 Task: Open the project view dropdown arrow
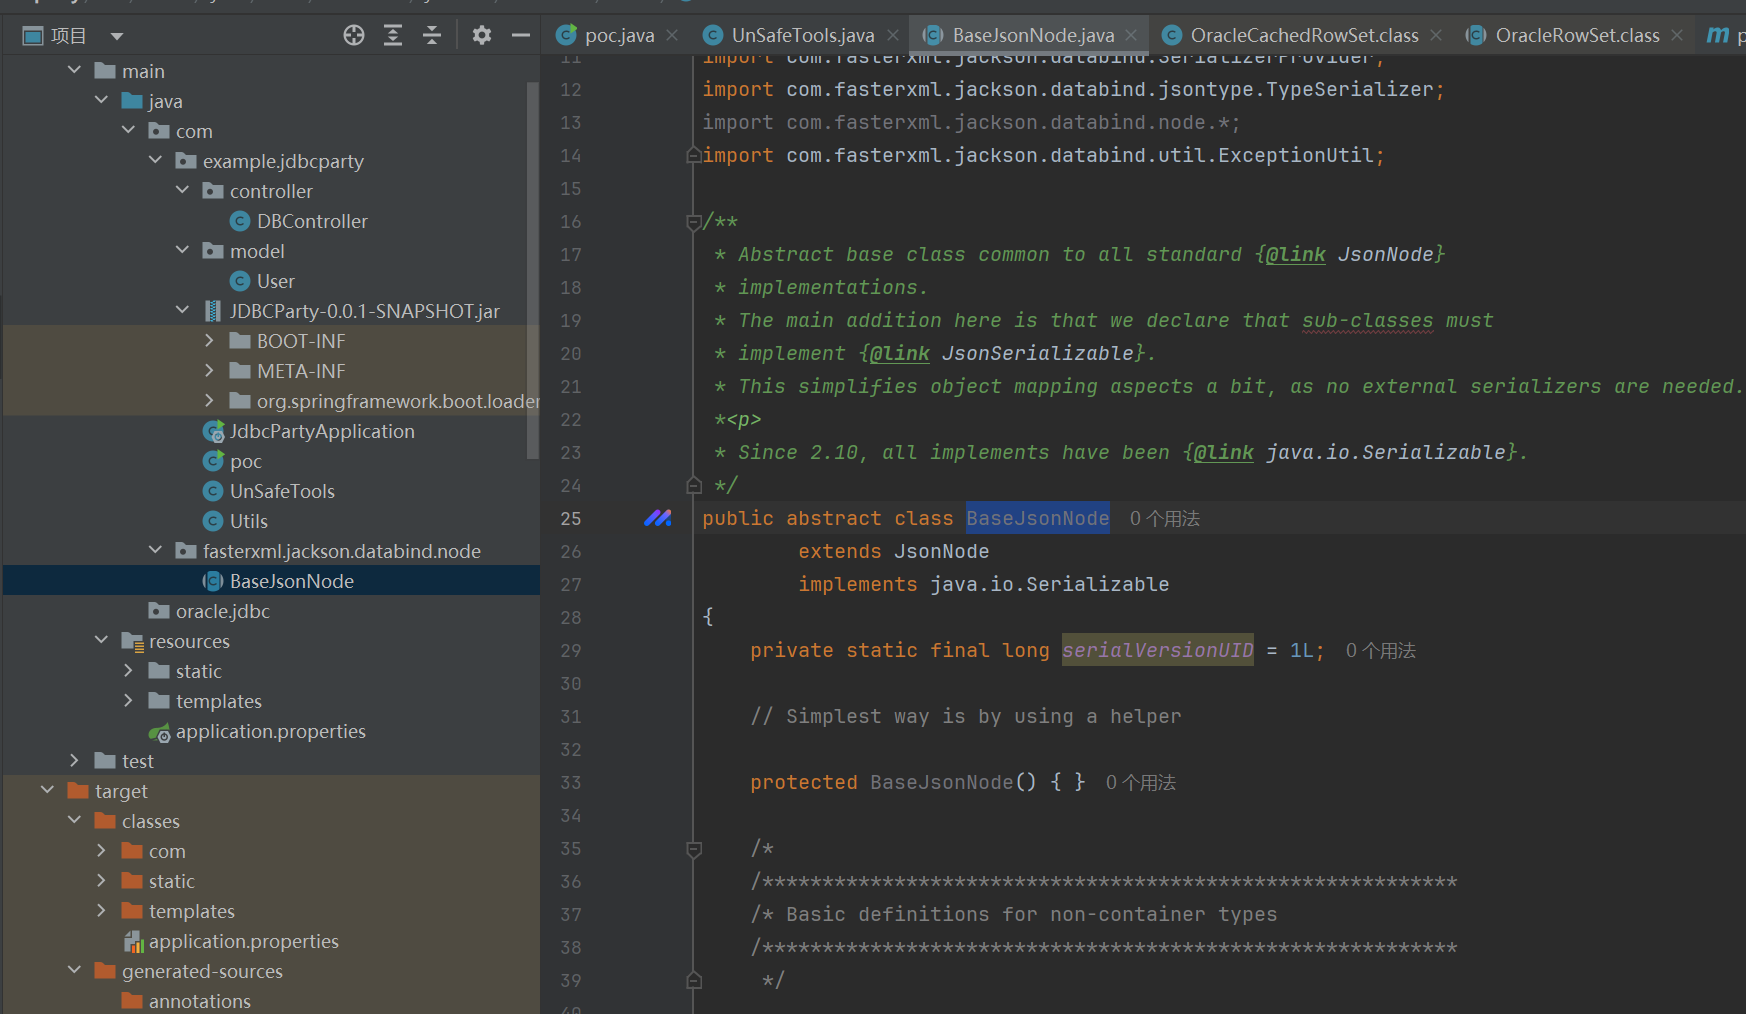click(117, 37)
